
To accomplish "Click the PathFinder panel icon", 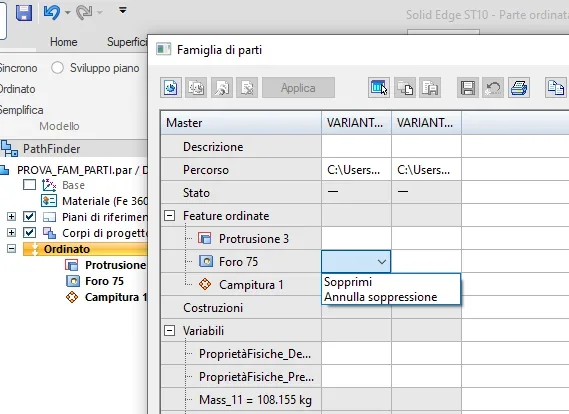I will (x=9, y=149).
